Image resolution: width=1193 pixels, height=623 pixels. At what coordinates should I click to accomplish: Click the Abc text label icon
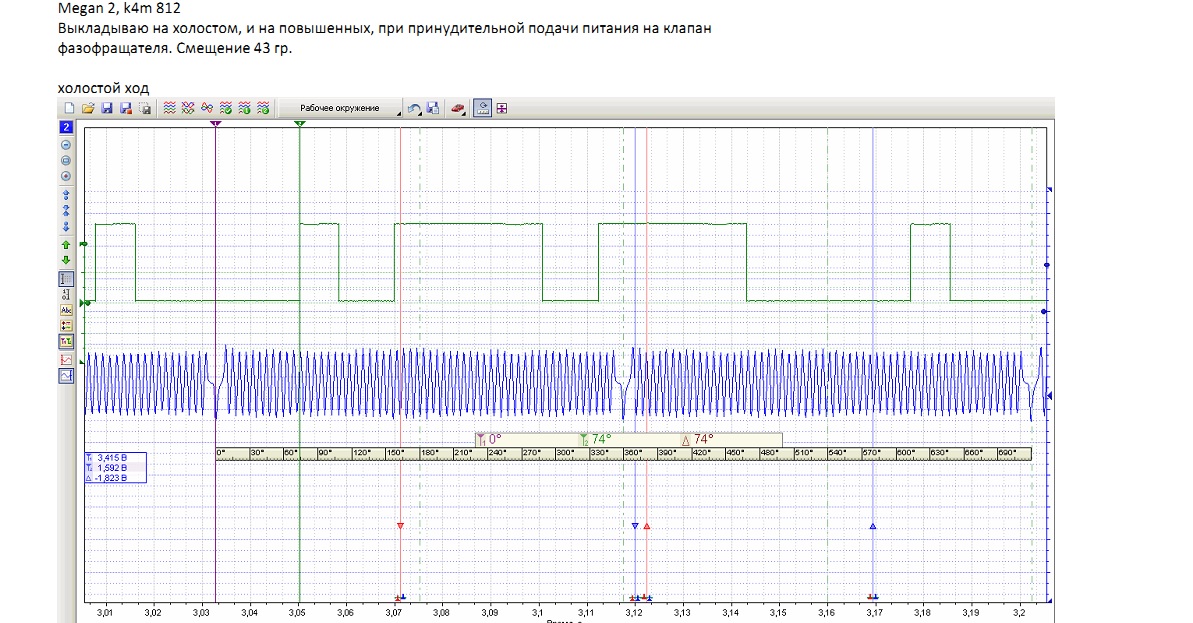tap(66, 310)
